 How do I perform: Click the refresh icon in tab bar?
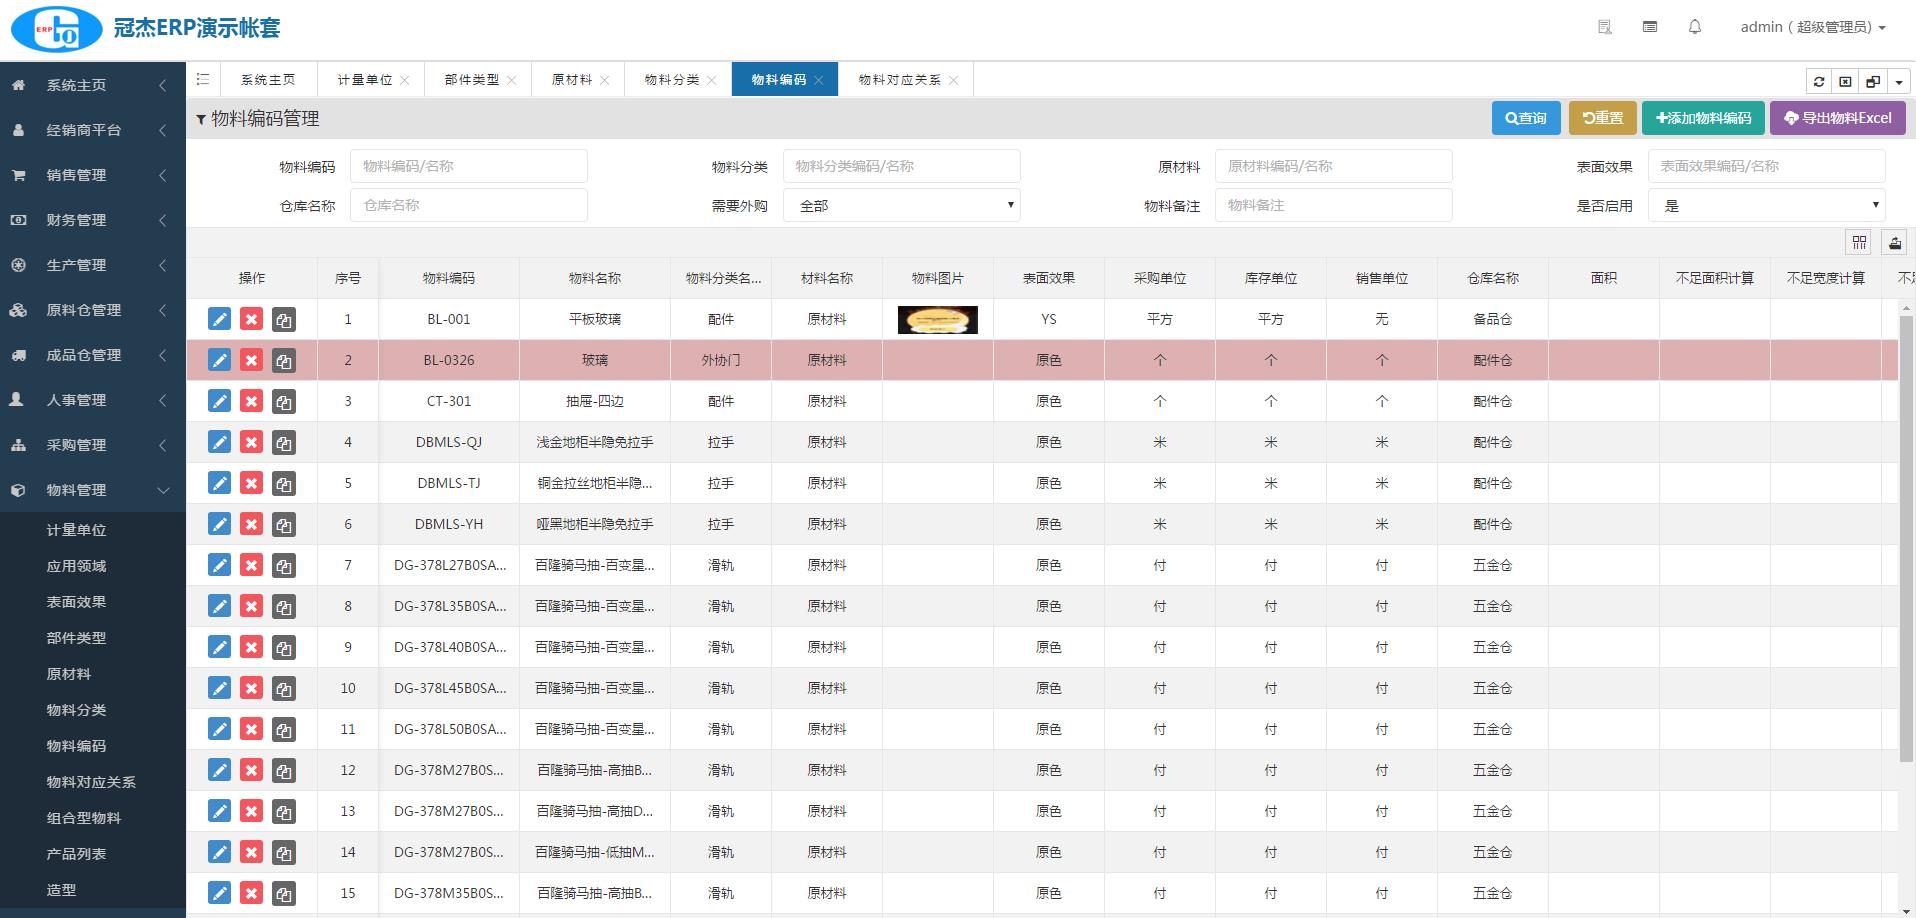(x=1819, y=82)
